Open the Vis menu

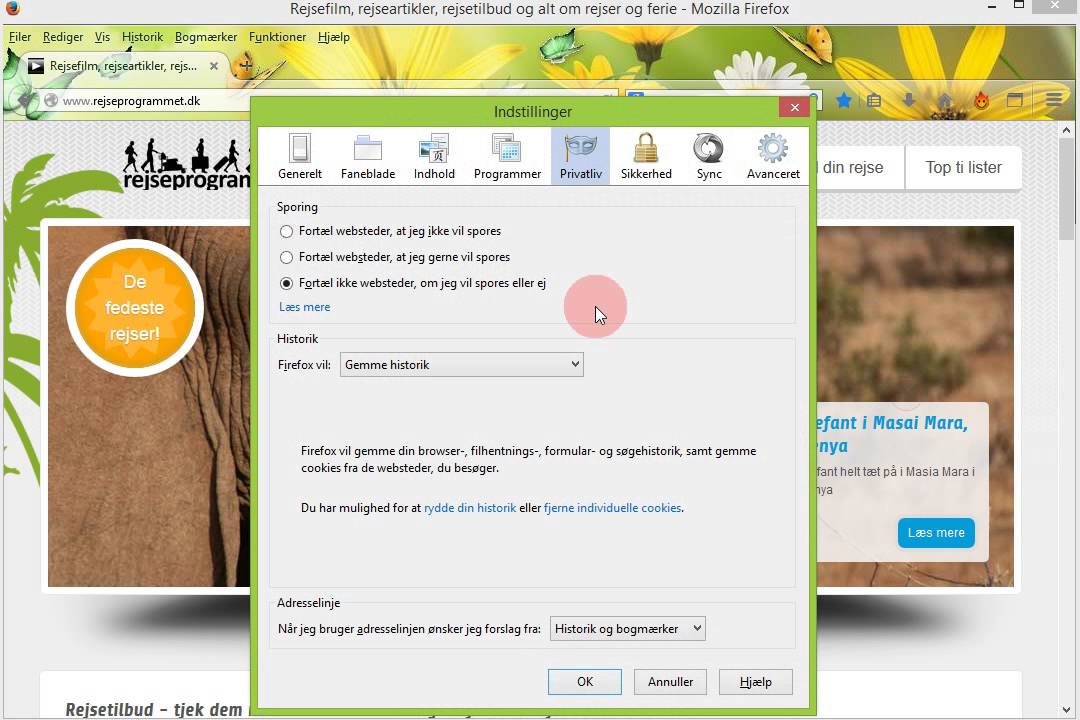pyautogui.click(x=102, y=37)
